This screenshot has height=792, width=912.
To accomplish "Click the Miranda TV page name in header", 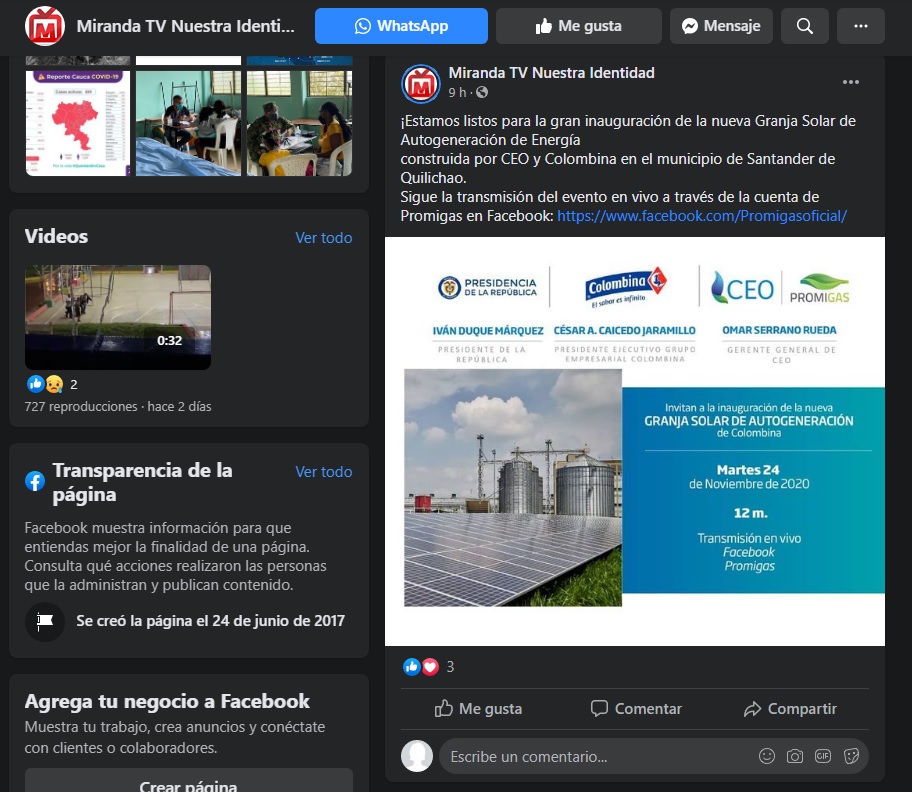I will pos(186,26).
